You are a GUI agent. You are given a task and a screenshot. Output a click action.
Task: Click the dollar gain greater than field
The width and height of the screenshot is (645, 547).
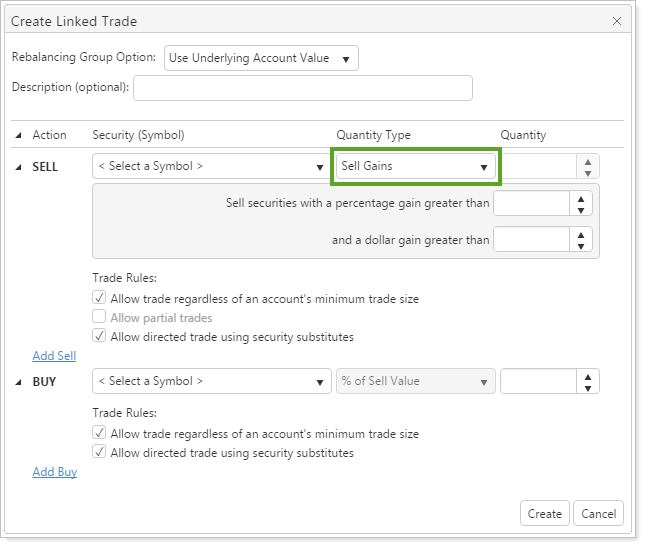[x=532, y=240]
